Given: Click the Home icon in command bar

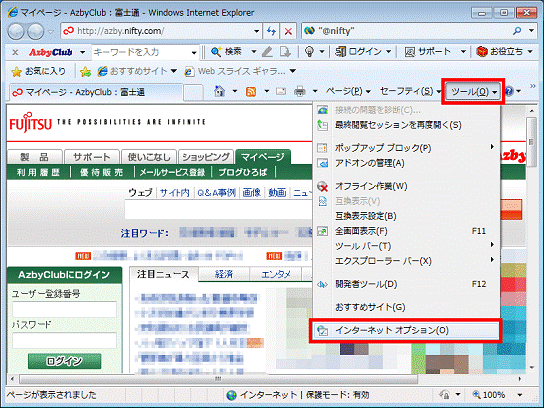Looking at the screenshot, I should (x=219, y=91).
